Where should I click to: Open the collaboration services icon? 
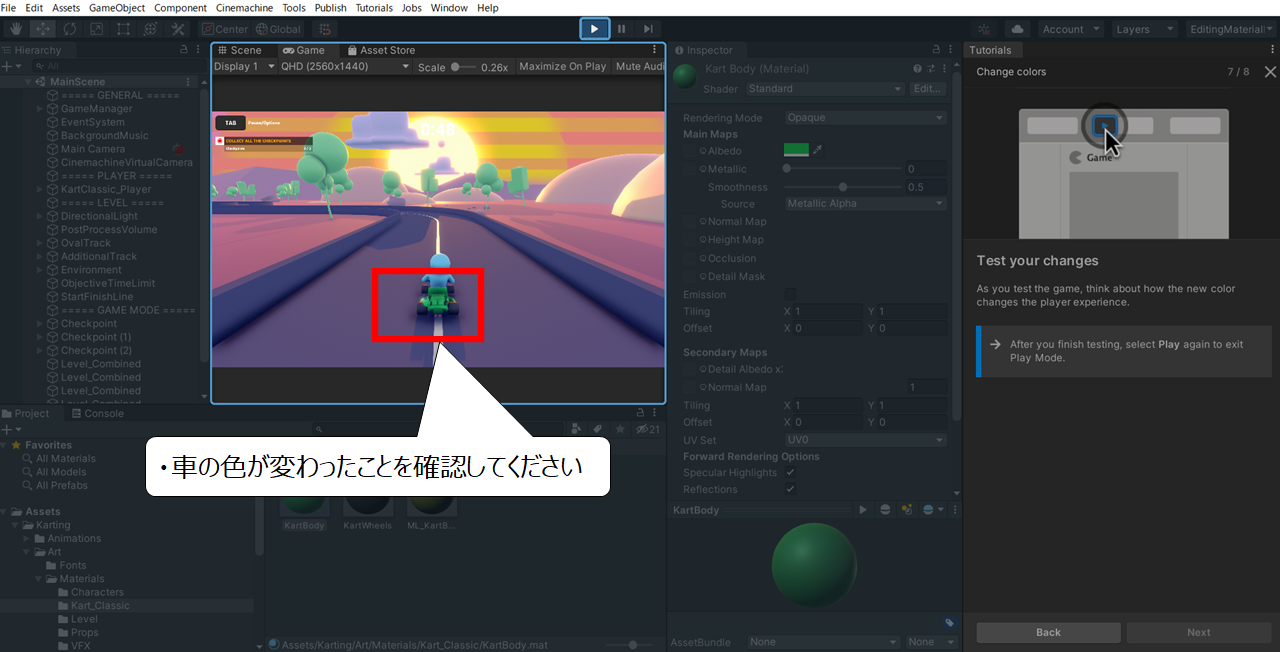(985, 29)
